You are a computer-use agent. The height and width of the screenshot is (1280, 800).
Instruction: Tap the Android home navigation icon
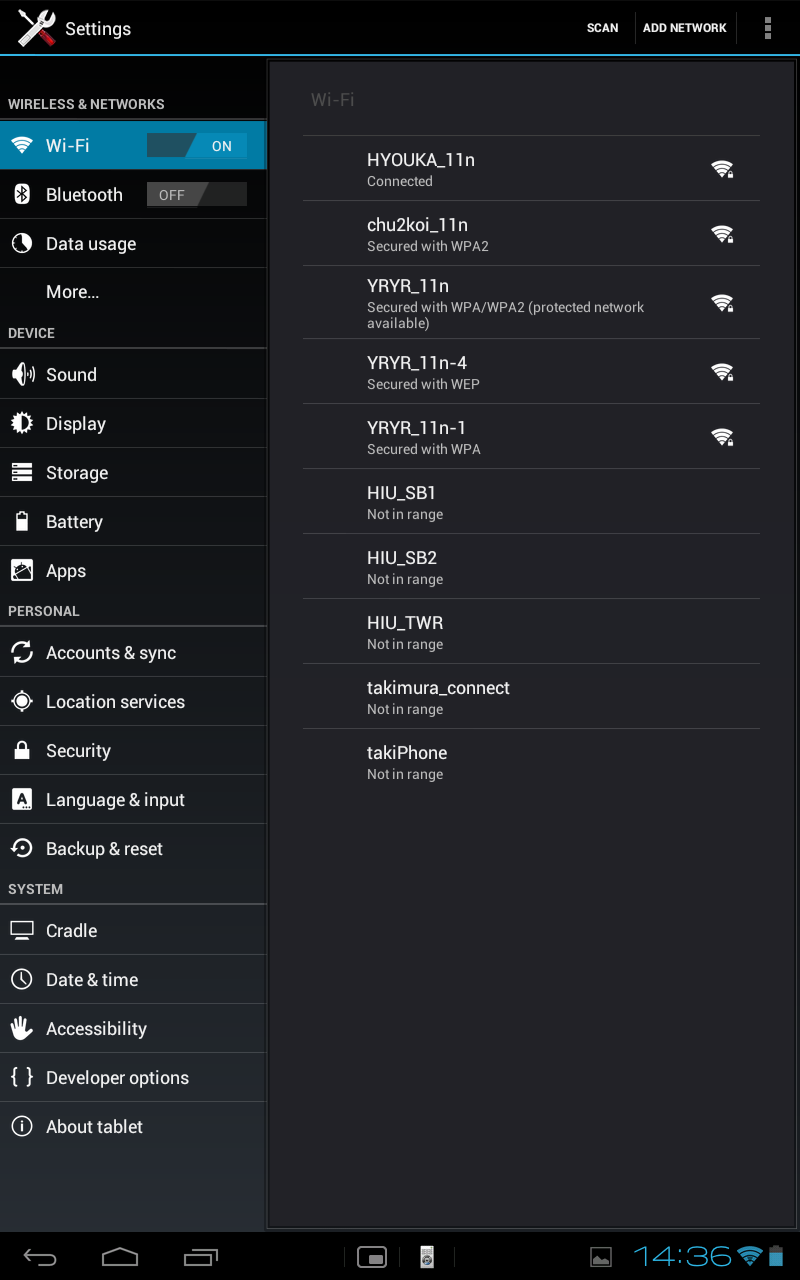(x=120, y=1257)
